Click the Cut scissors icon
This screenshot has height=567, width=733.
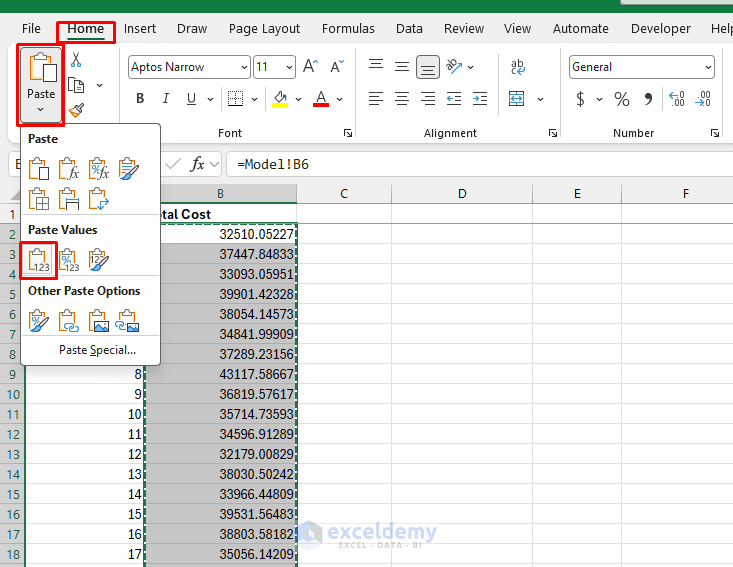pyautogui.click(x=76, y=60)
